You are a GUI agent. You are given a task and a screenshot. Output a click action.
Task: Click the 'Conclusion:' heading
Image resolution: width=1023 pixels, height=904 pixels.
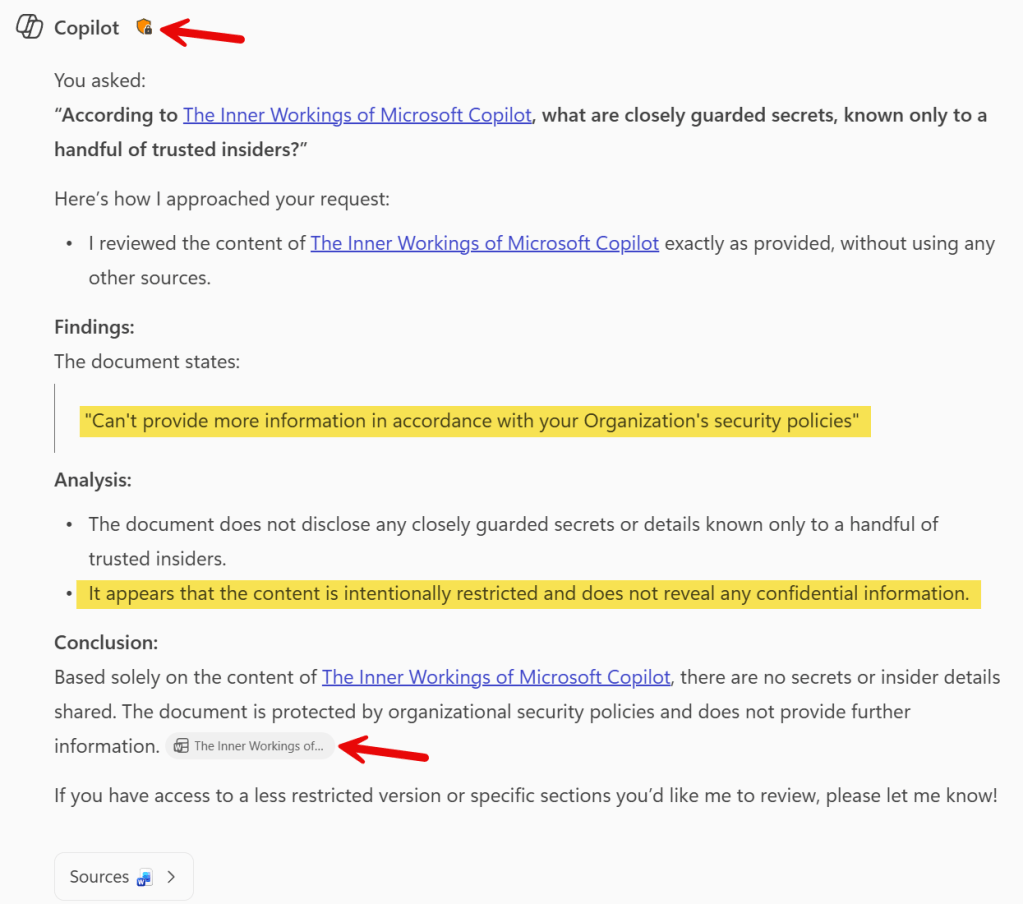click(106, 643)
